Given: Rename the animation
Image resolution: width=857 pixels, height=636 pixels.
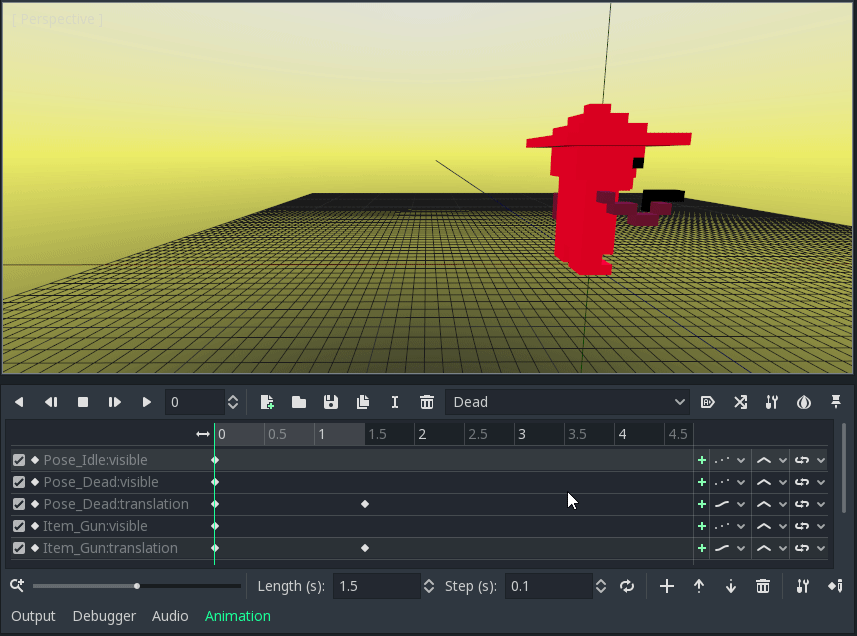Looking at the screenshot, I should [395, 402].
